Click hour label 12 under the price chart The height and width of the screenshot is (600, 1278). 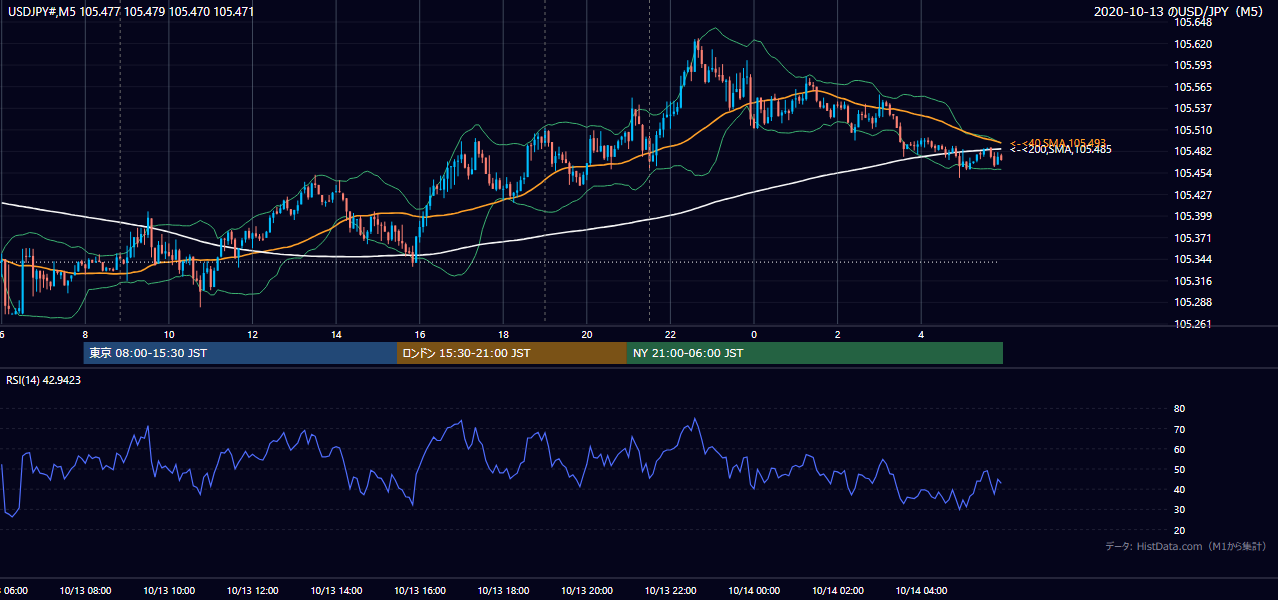pyautogui.click(x=252, y=334)
